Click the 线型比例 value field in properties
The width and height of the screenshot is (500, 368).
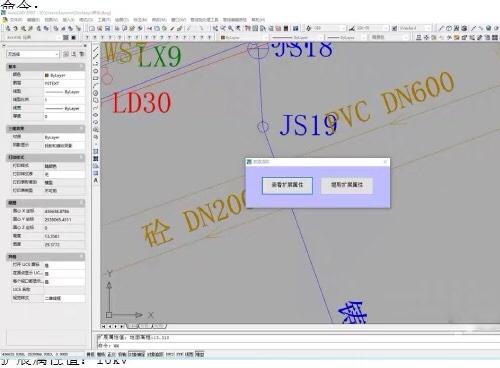(64, 100)
